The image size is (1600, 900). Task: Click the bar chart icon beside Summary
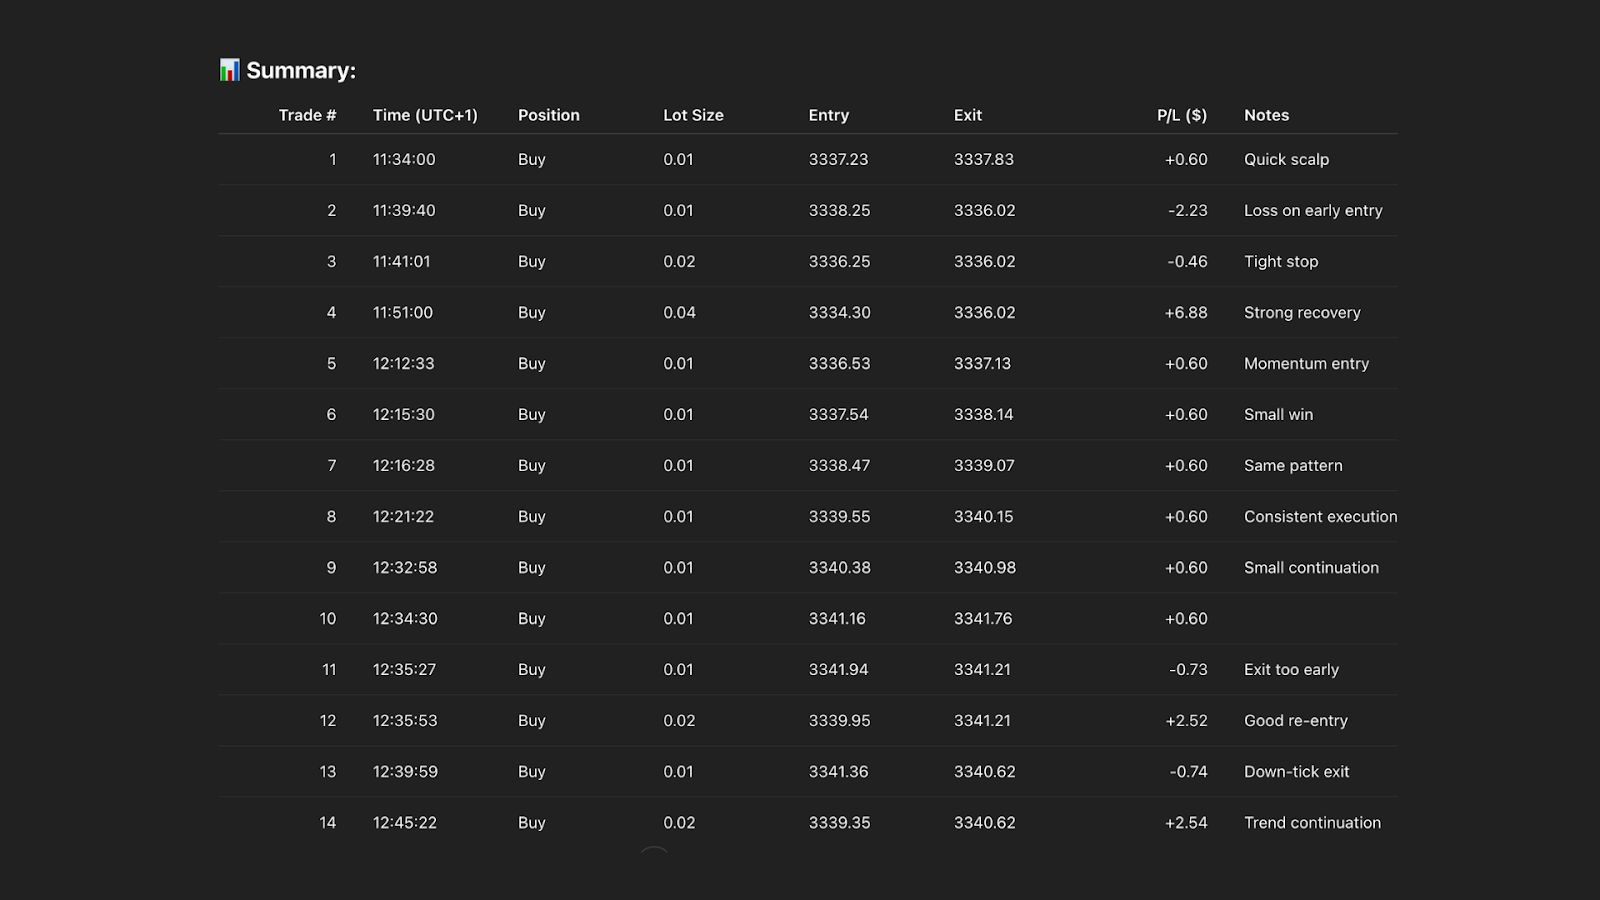229,70
